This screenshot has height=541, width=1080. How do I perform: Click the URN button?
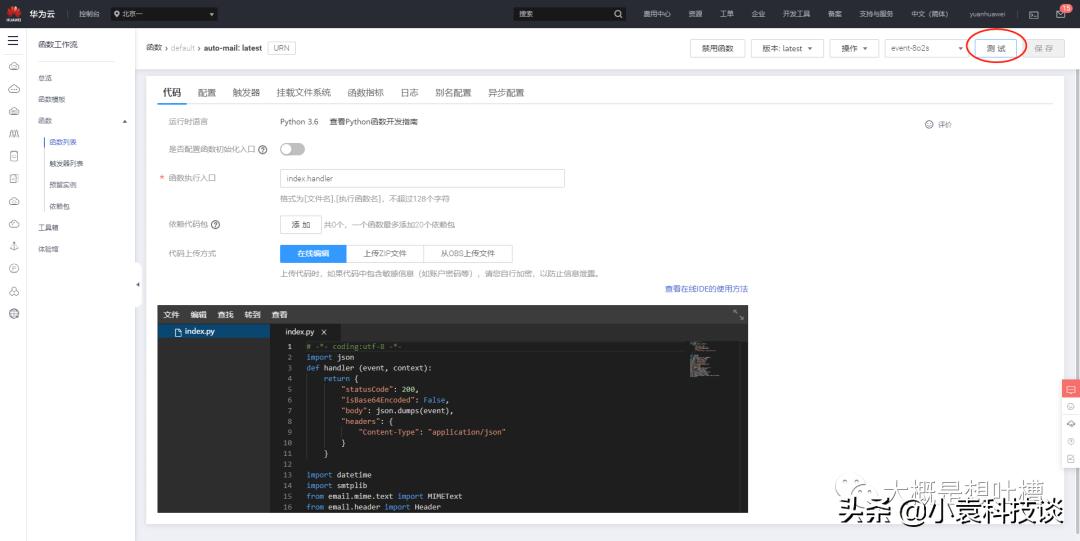282,48
